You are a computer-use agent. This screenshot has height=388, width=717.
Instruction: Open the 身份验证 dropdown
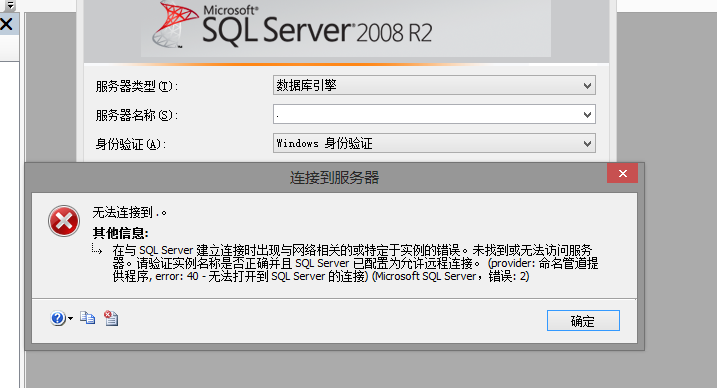click(x=434, y=144)
